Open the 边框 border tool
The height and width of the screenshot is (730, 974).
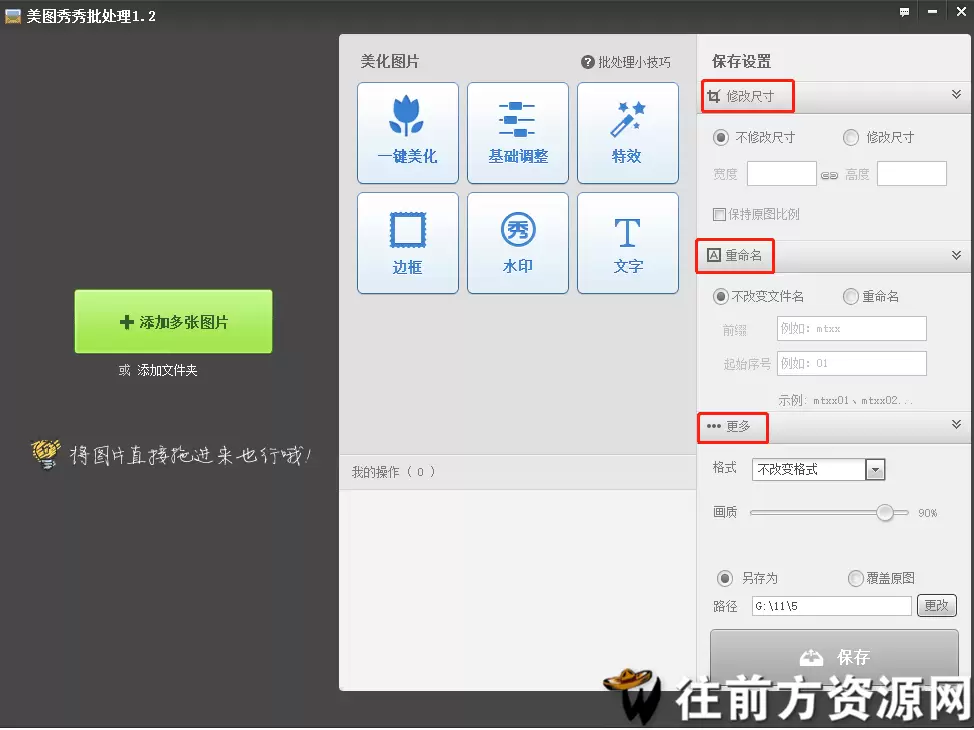click(x=407, y=243)
